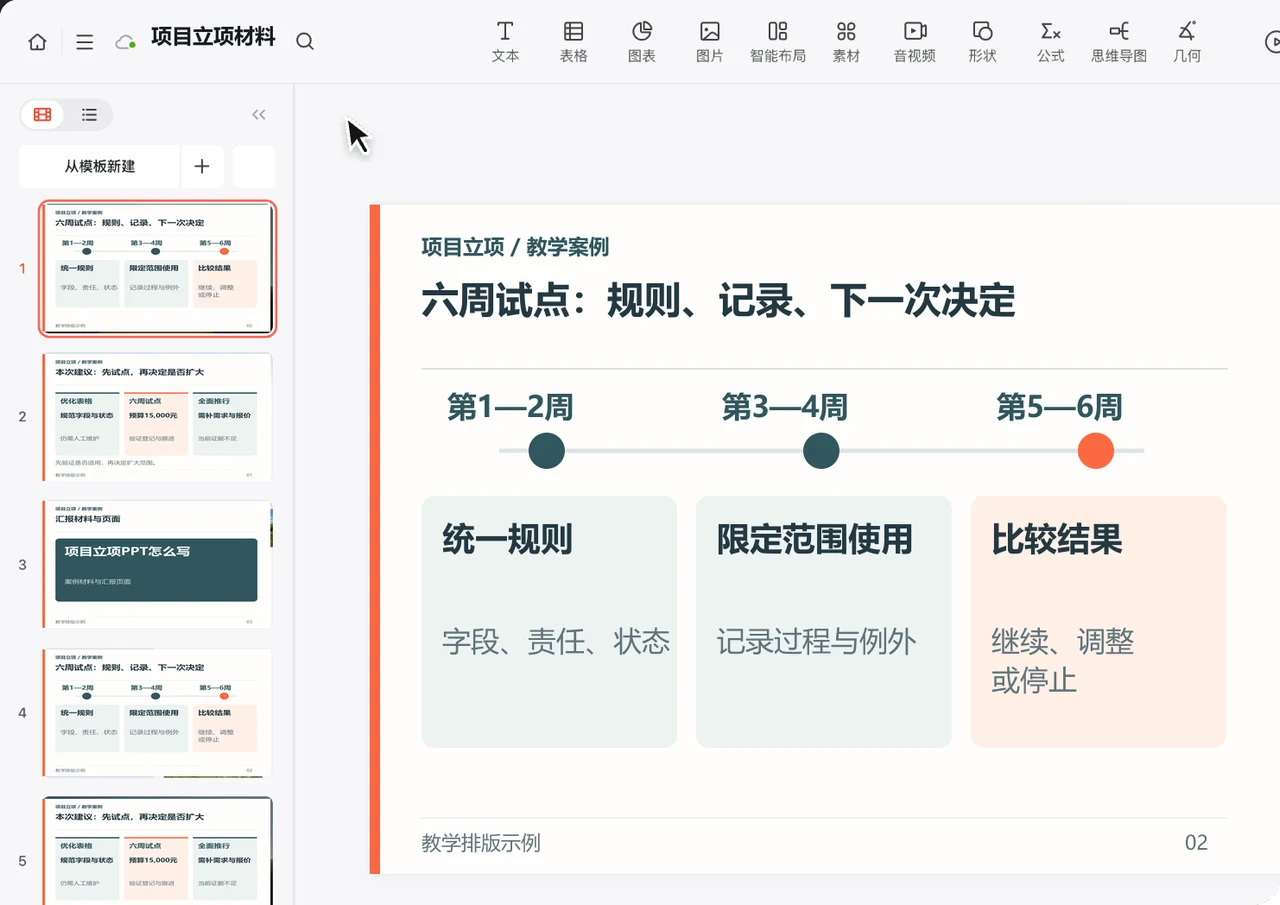Open the 几何 geometry tool

click(x=1187, y=42)
